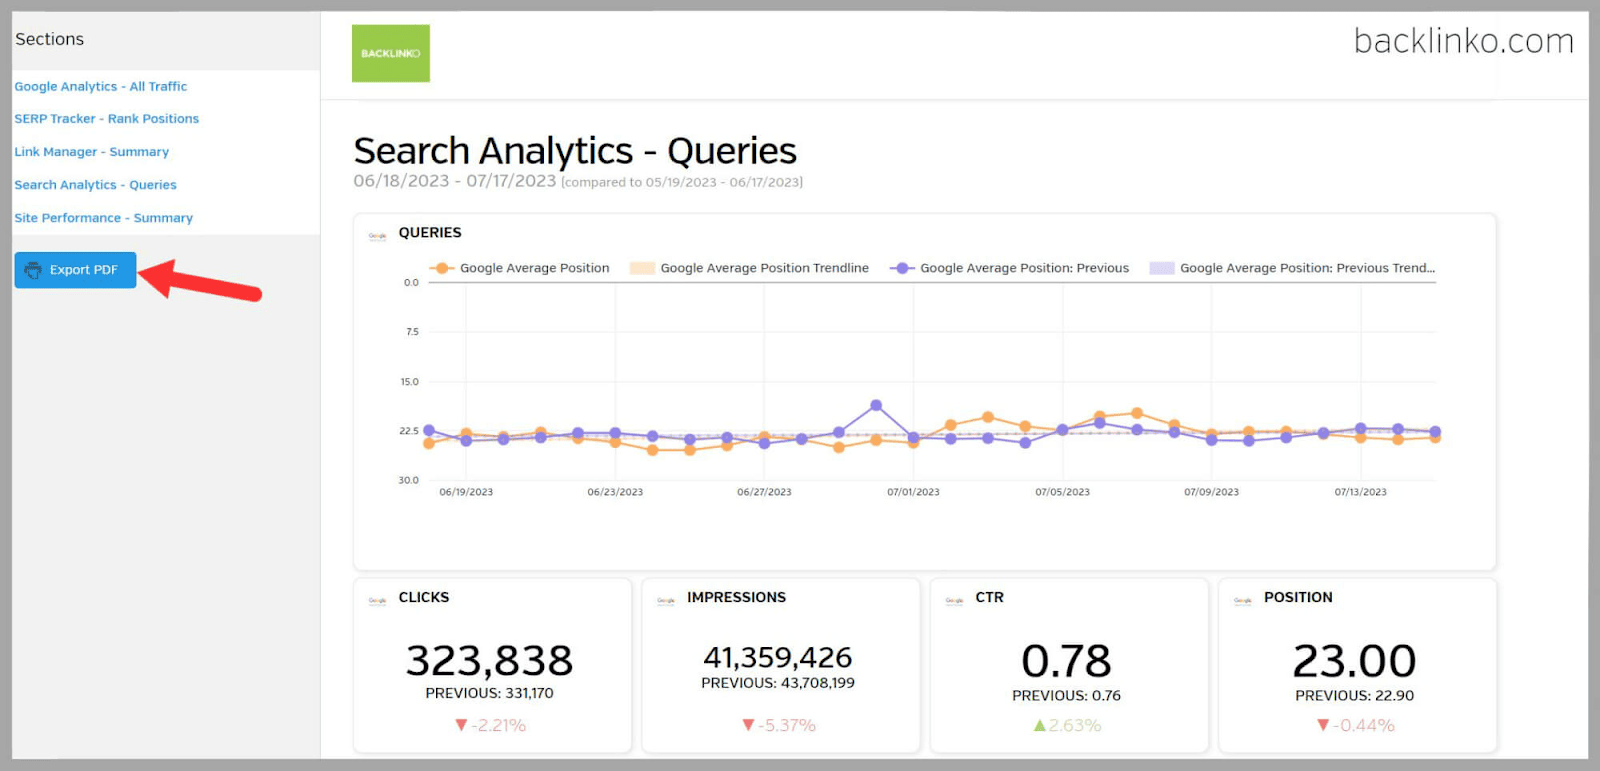
Task: Click Google icon beside CTR heading
Action: coord(954,600)
